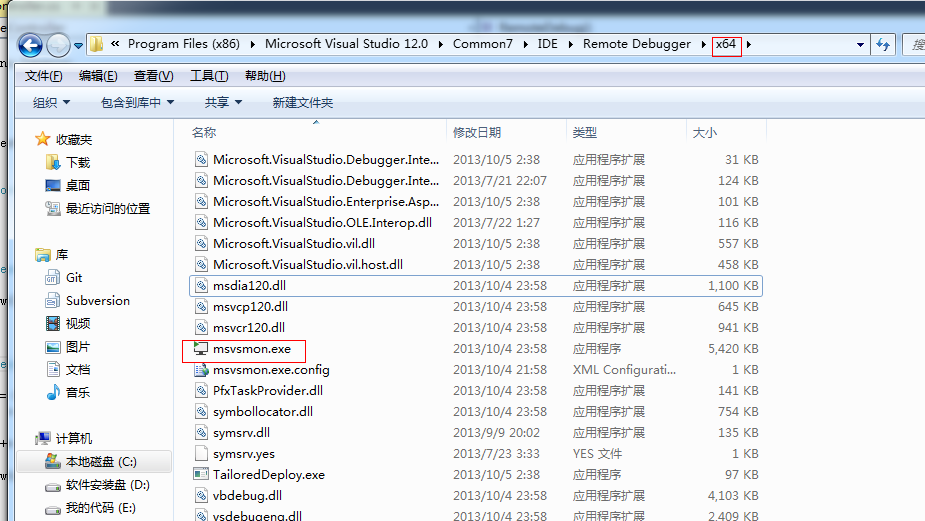The width and height of the screenshot is (925, 521).
Task: Open the 文件(F) menu
Action: [x=44, y=76]
